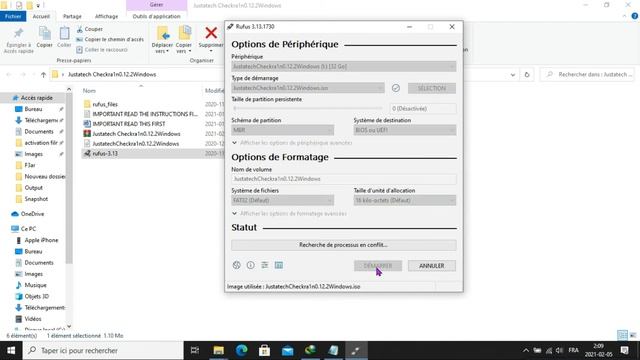Click Copier vers icon in ribbon
Screen dimensions: 640x360
click(x=184, y=33)
